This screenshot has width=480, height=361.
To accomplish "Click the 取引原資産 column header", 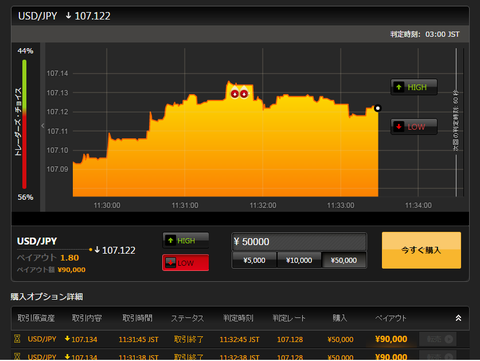I will pos(36,318).
